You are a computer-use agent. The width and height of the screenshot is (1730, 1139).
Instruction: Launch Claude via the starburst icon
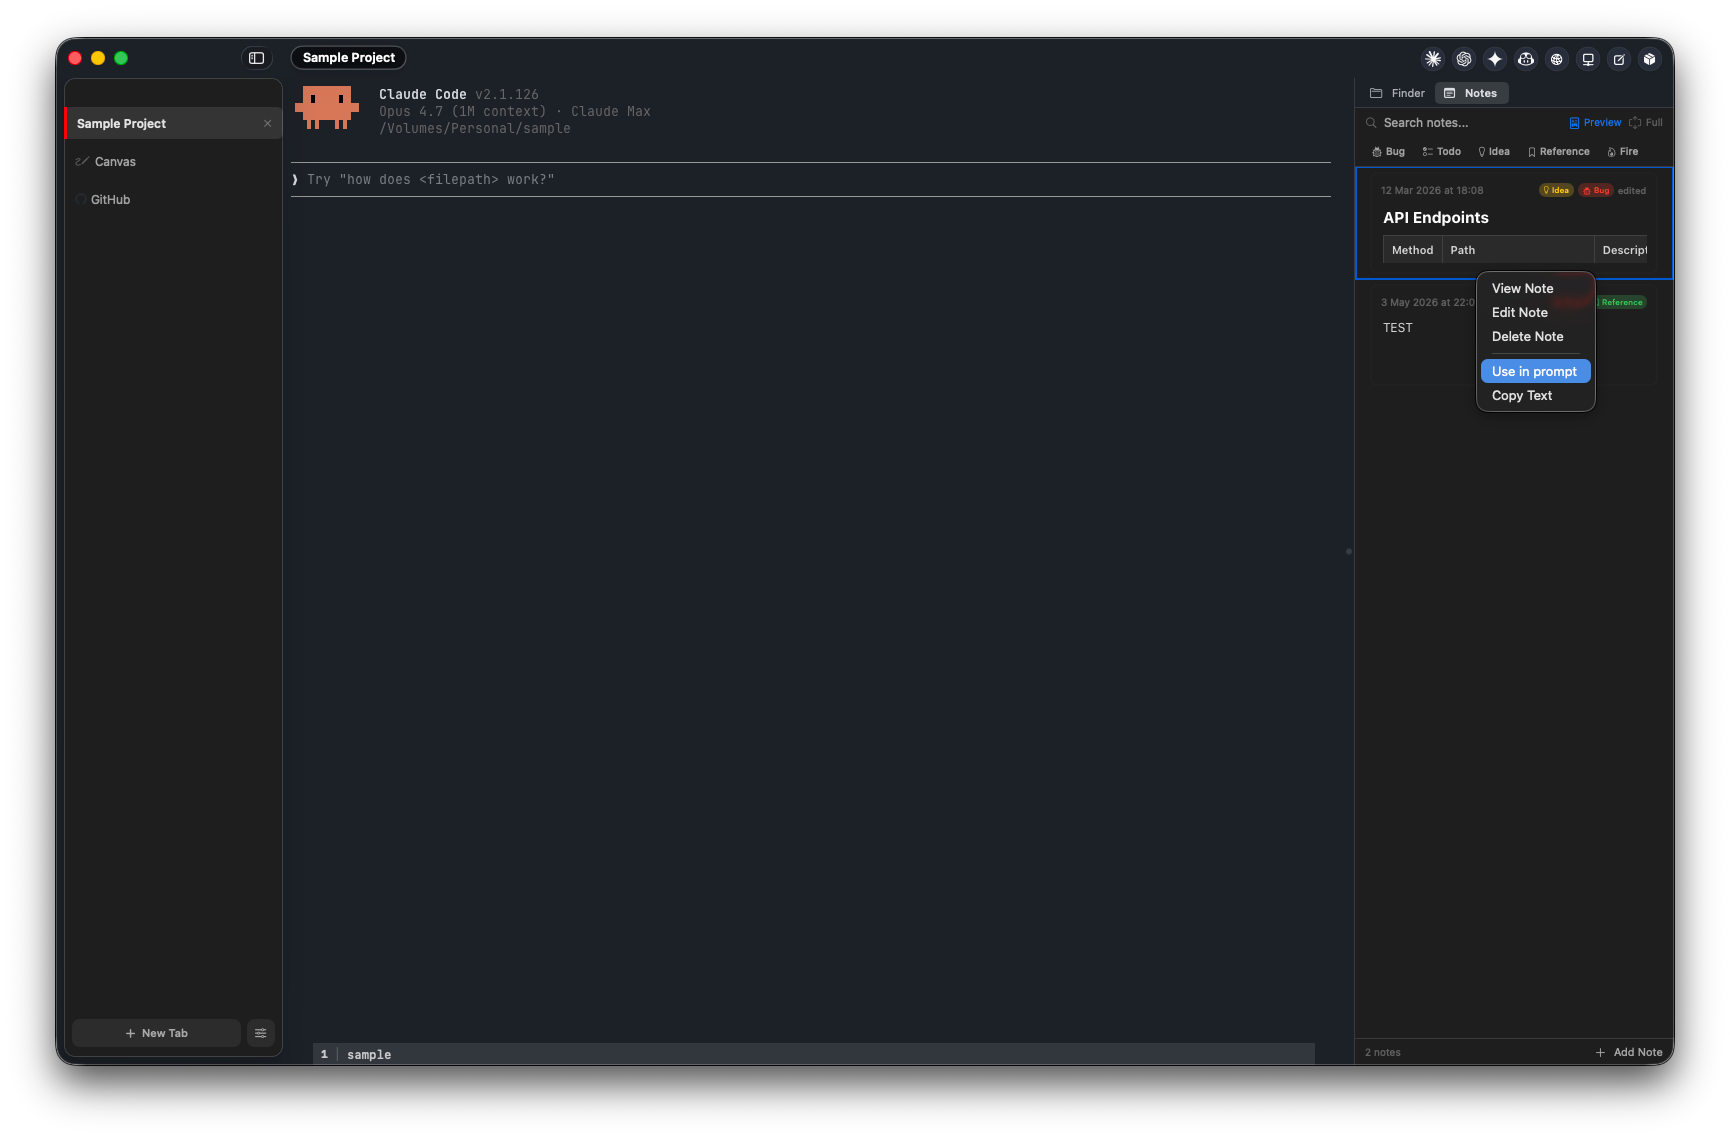click(1433, 59)
